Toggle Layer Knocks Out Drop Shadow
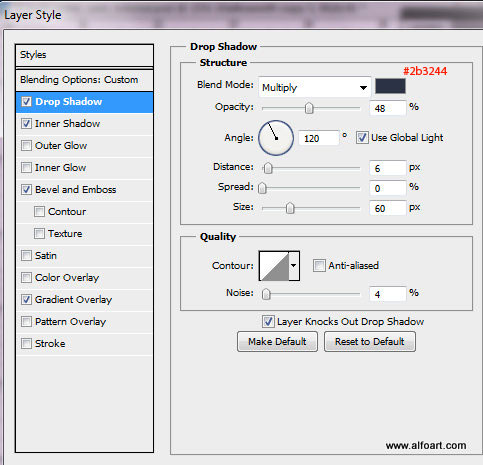Viewport: 483px width, 465px height. pyautogui.click(x=268, y=322)
